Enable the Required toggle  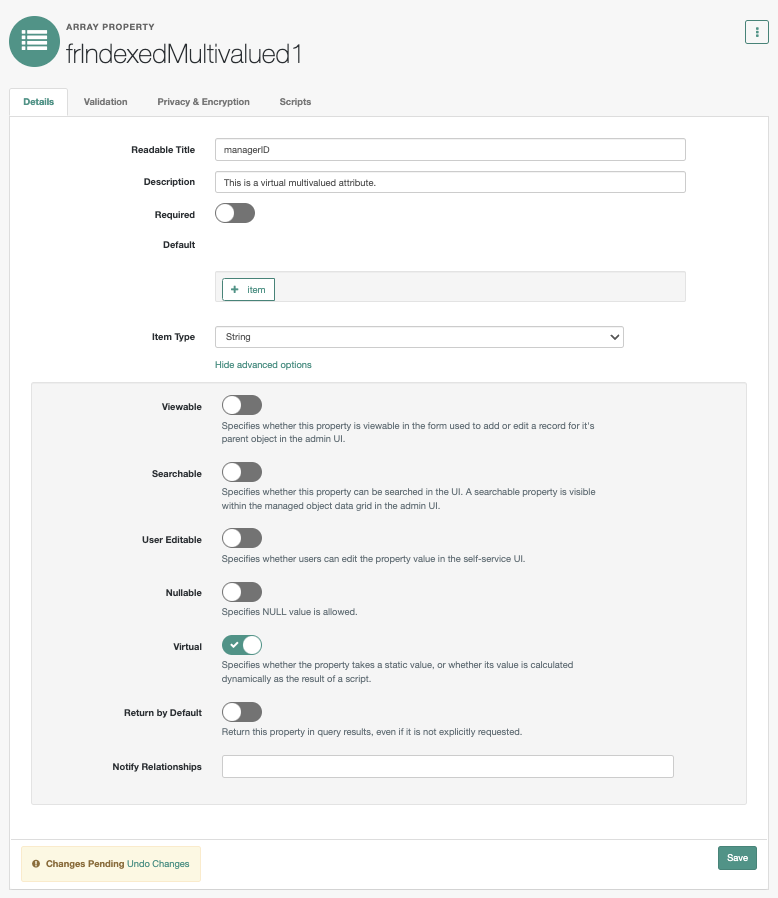pyautogui.click(x=235, y=213)
